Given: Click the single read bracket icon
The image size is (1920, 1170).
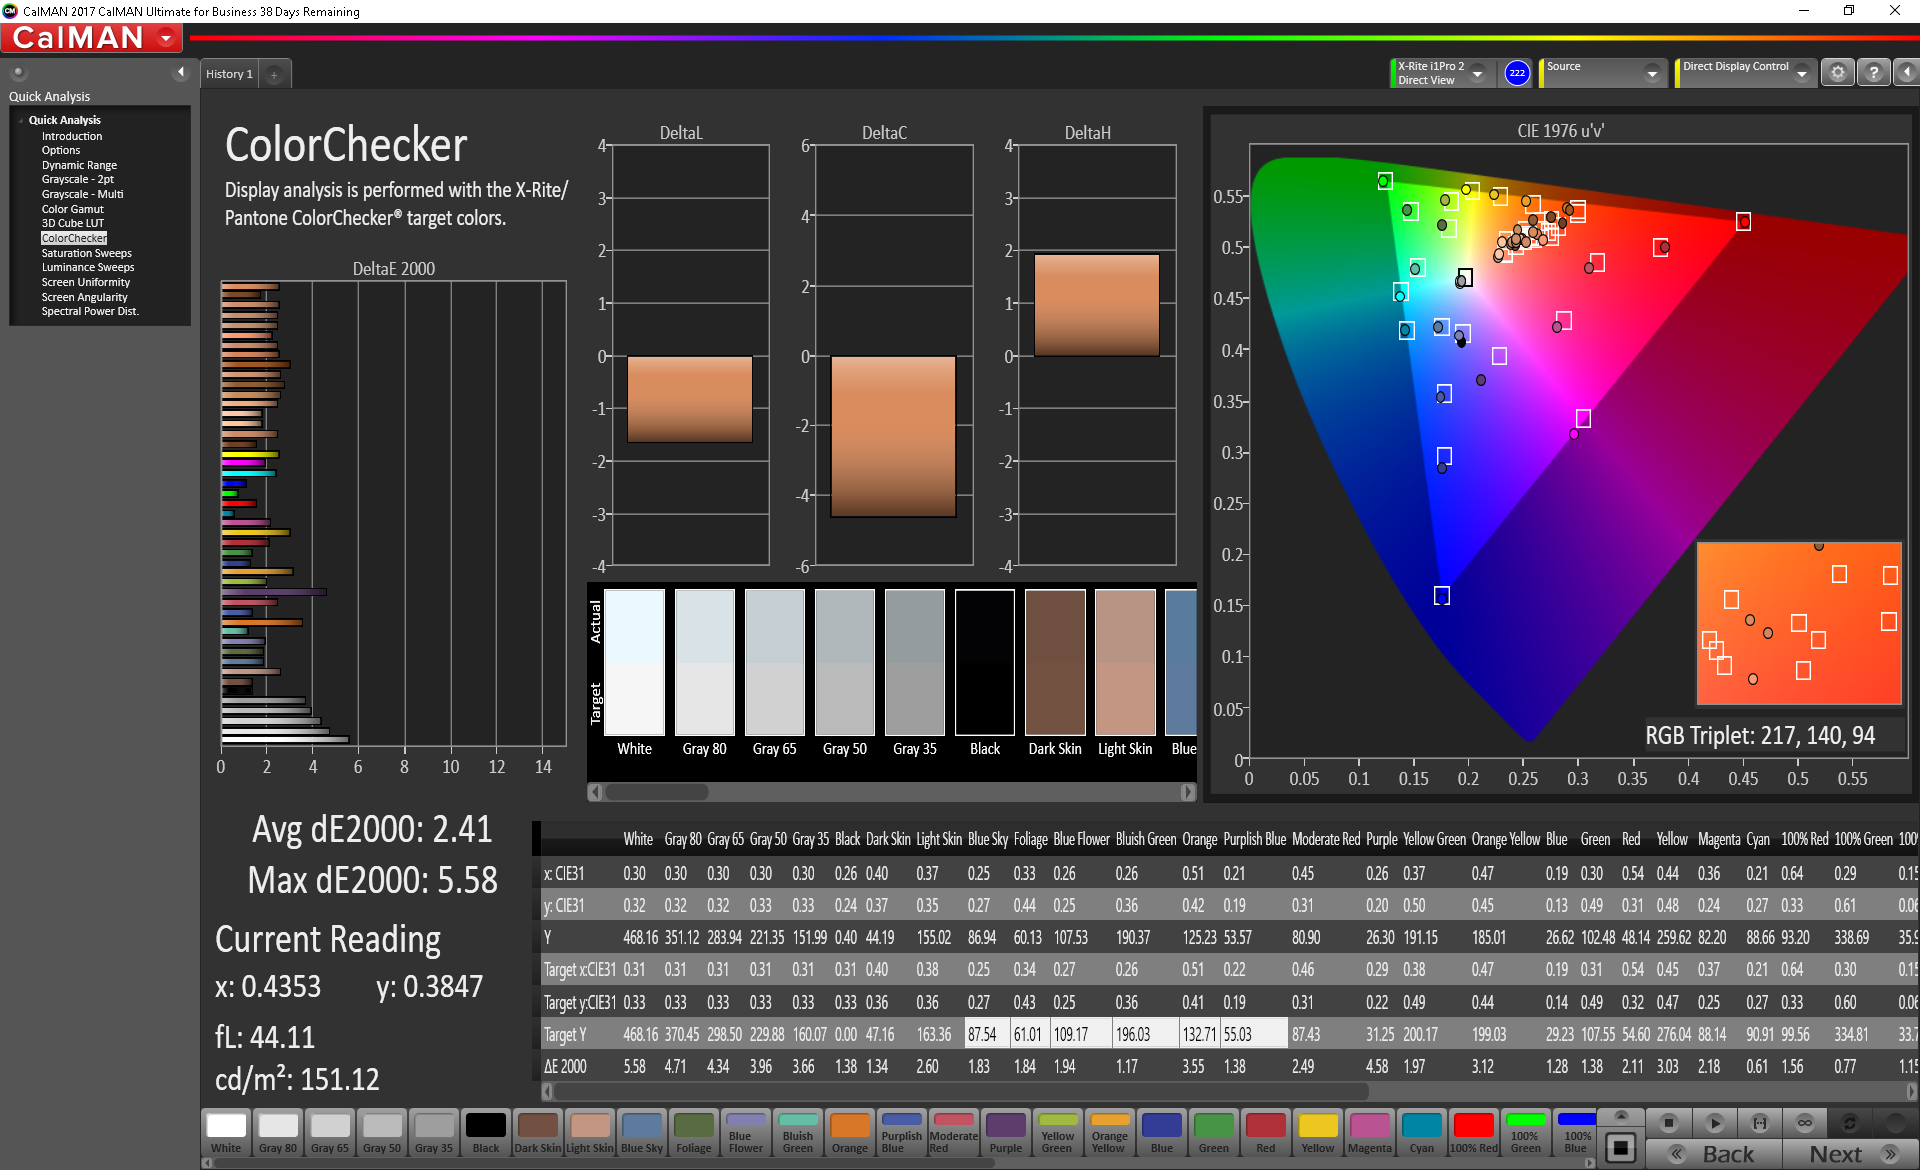Looking at the screenshot, I should click(x=1760, y=1122).
